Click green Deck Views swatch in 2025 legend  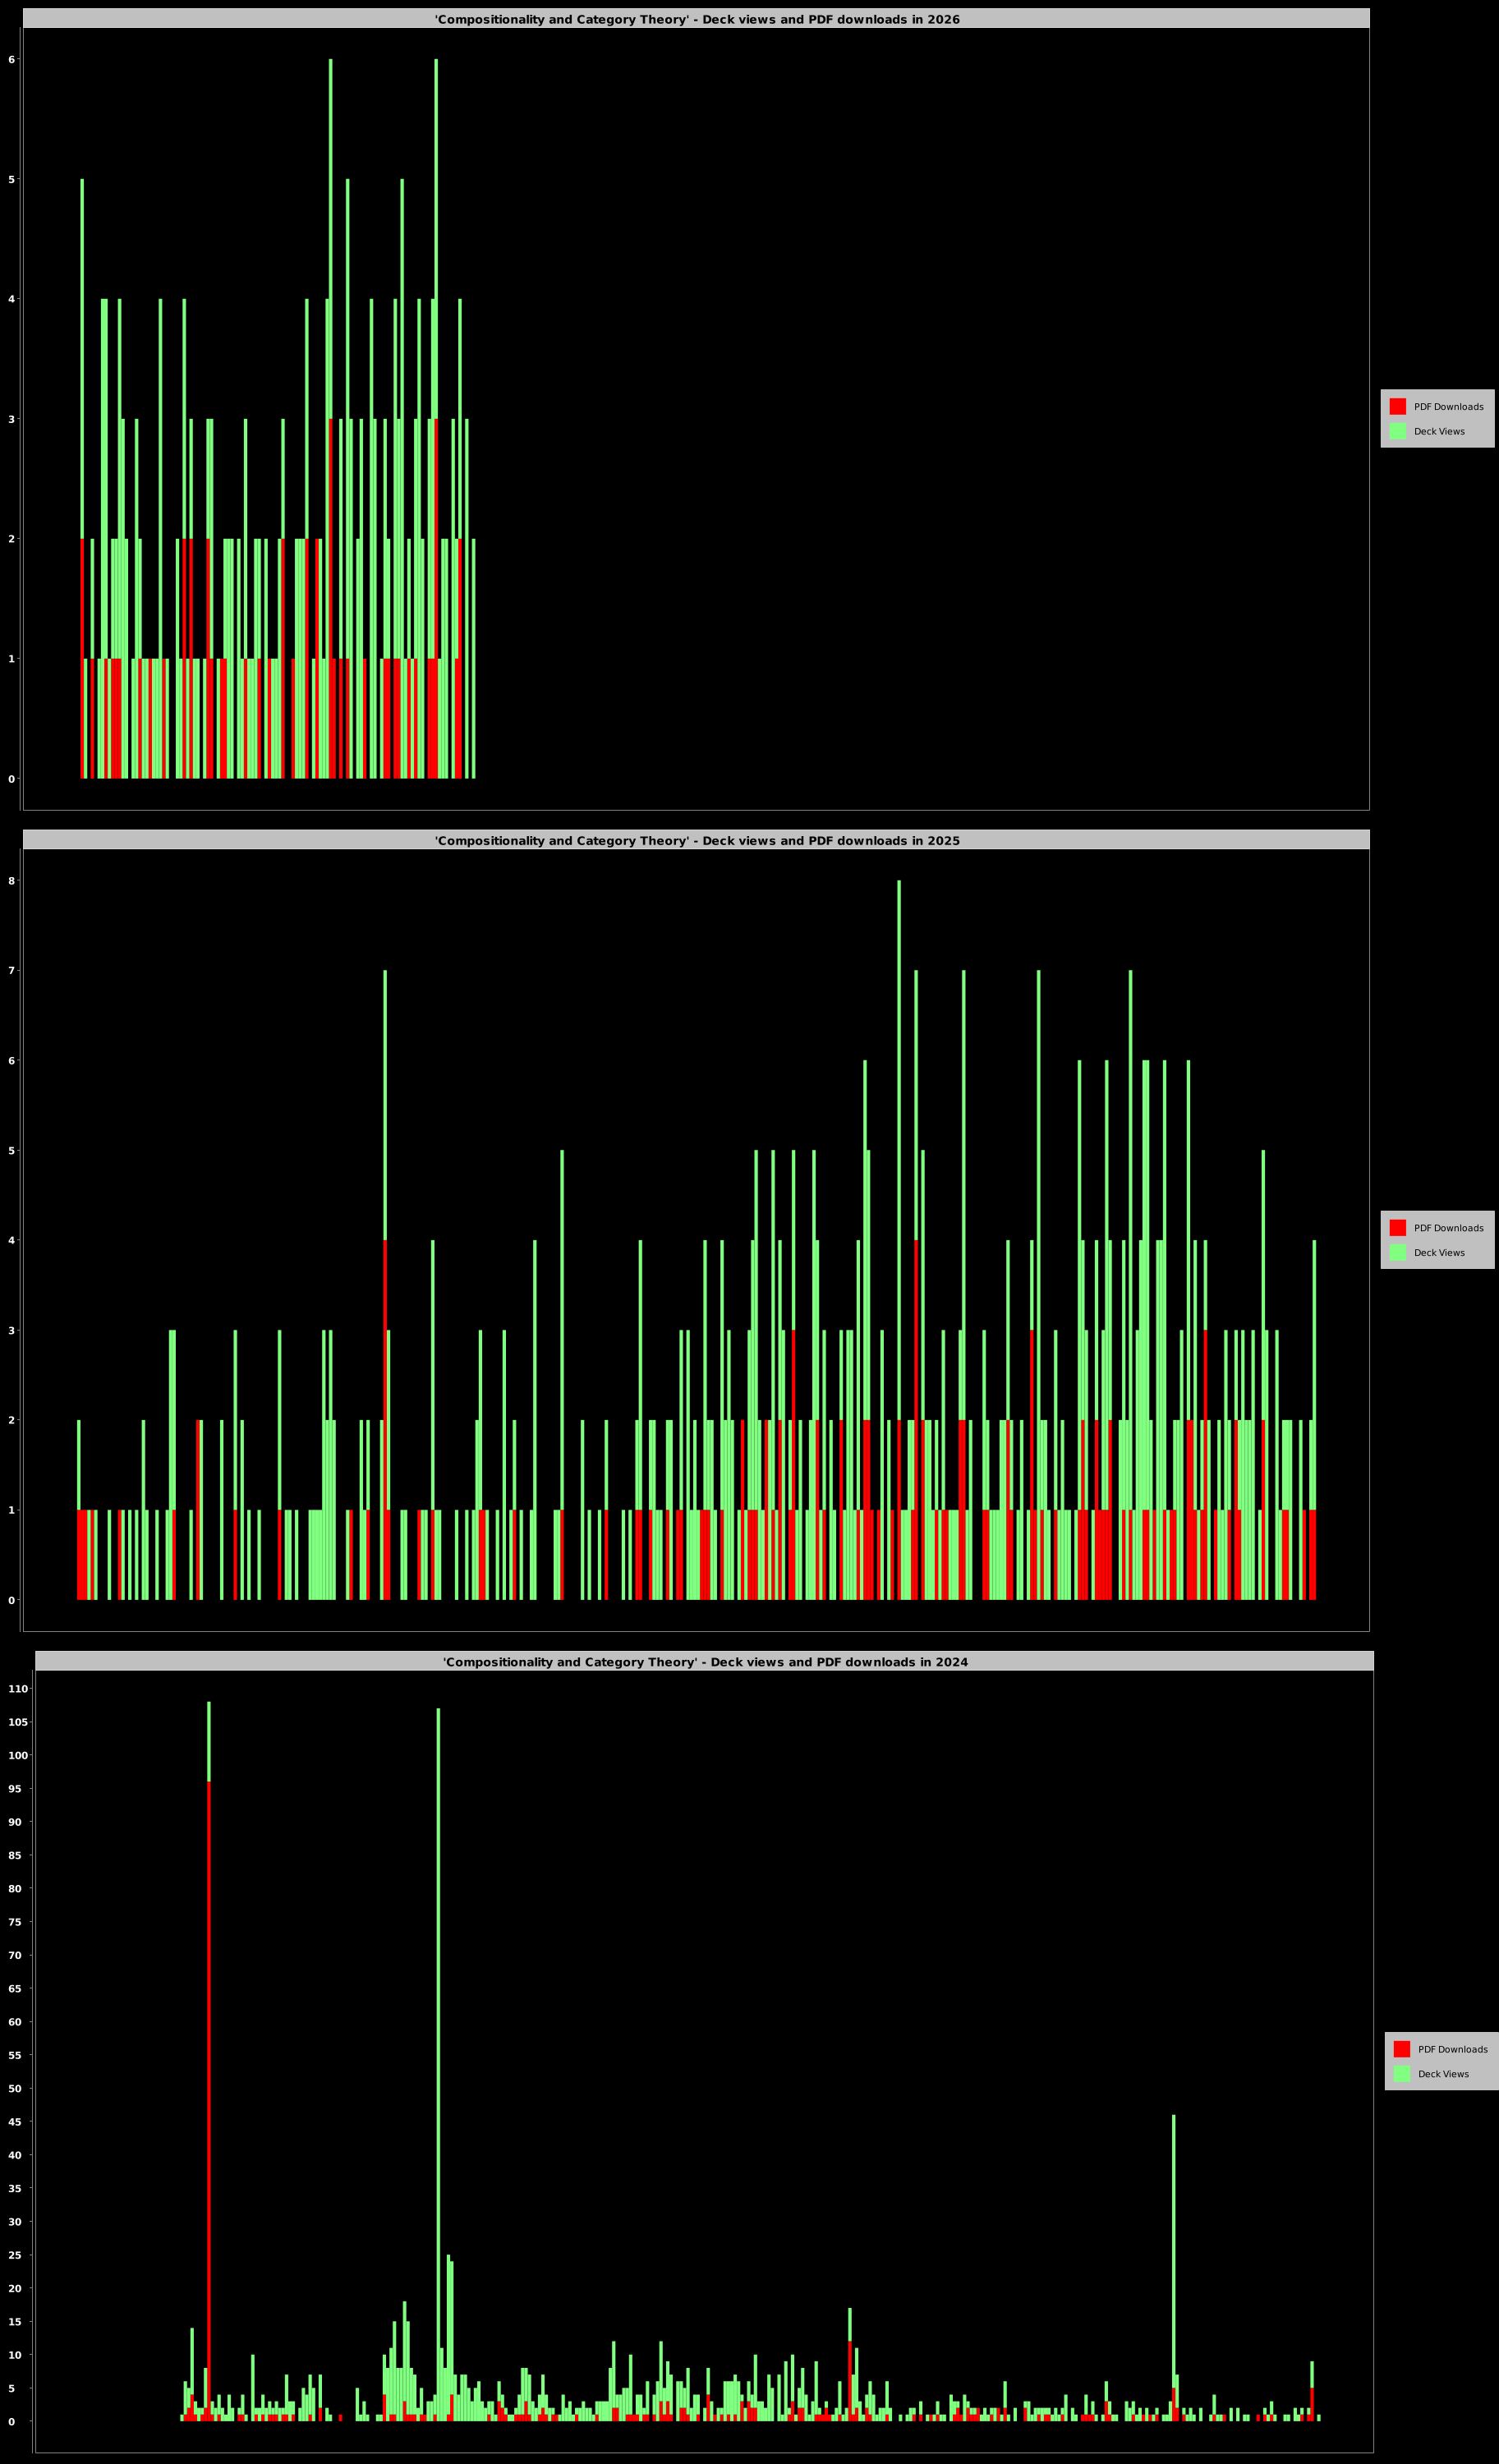coord(1397,1252)
